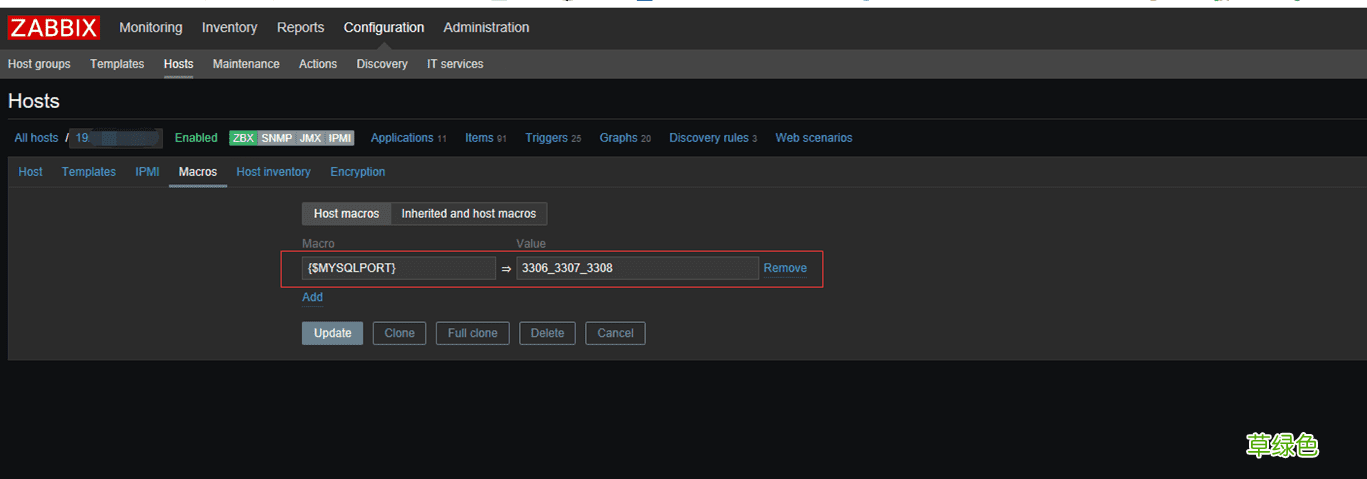Click the JMX availability badge

(x=310, y=138)
